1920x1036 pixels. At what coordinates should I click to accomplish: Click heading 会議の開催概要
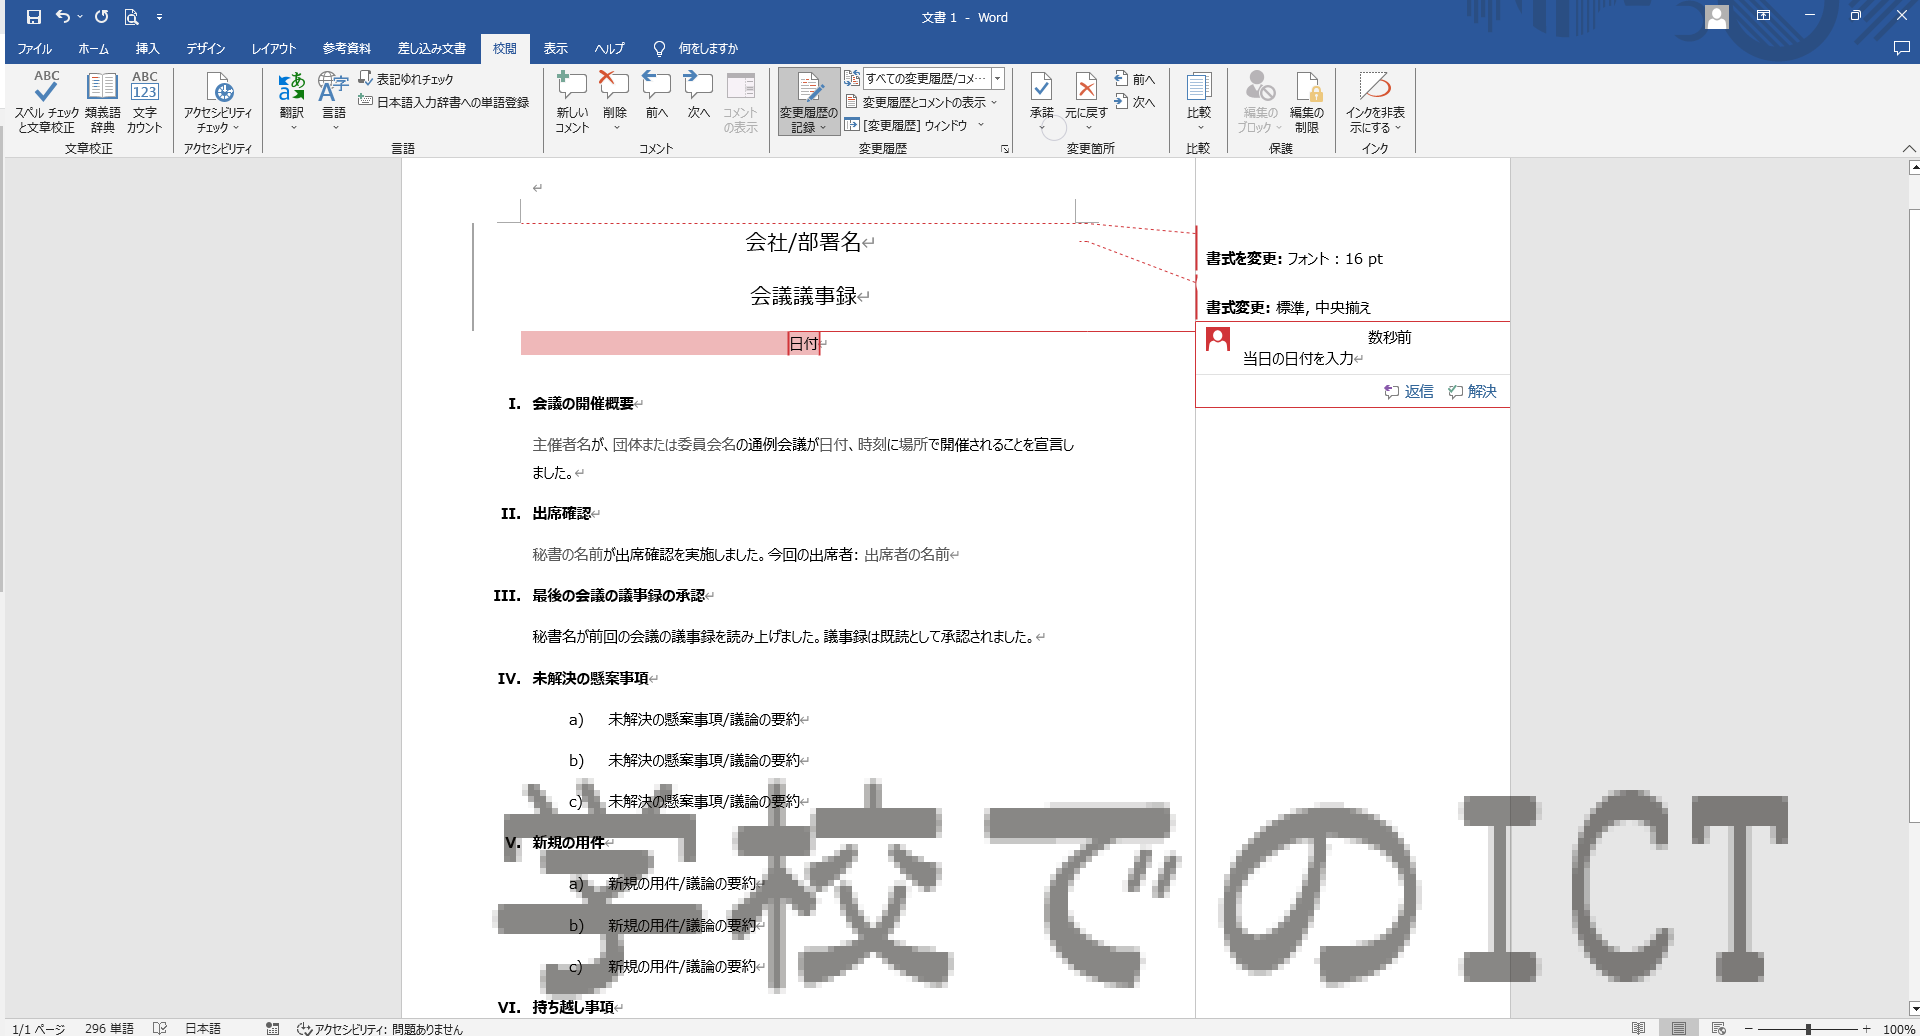[583, 403]
